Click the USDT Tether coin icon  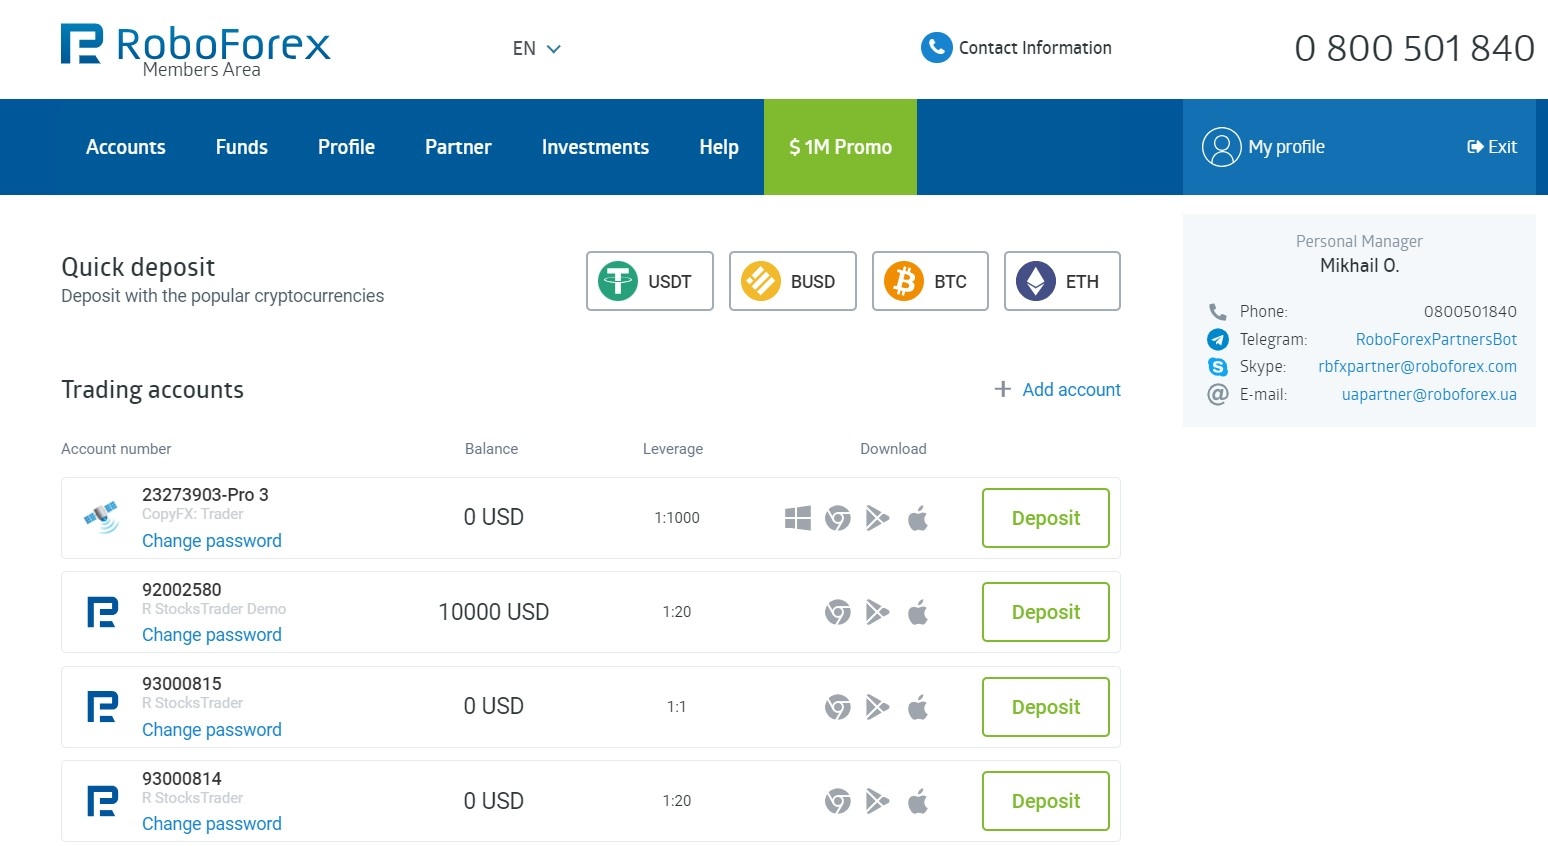618,281
